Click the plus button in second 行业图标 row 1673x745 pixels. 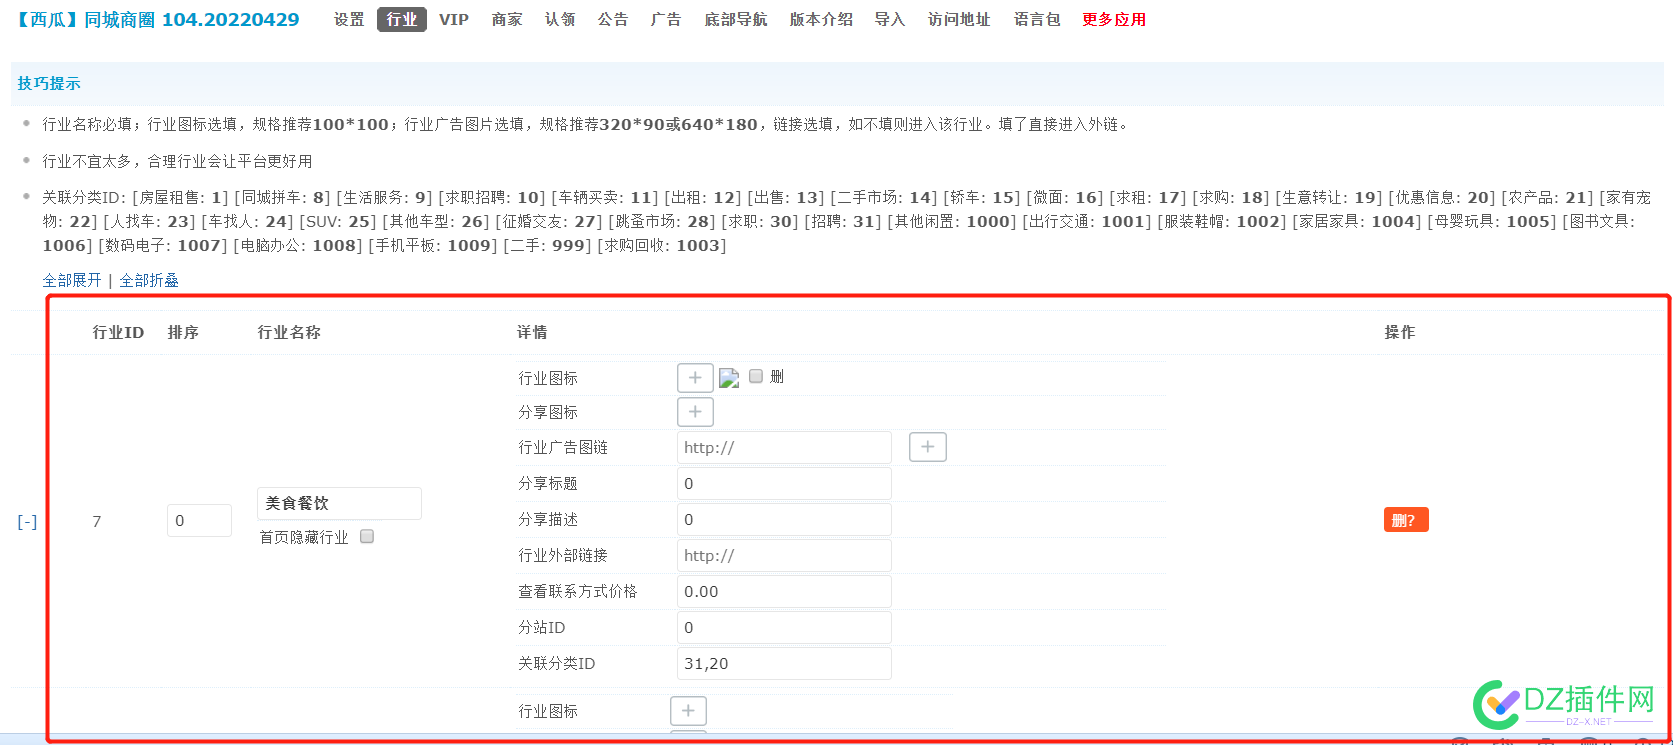pyautogui.click(x=688, y=711)
